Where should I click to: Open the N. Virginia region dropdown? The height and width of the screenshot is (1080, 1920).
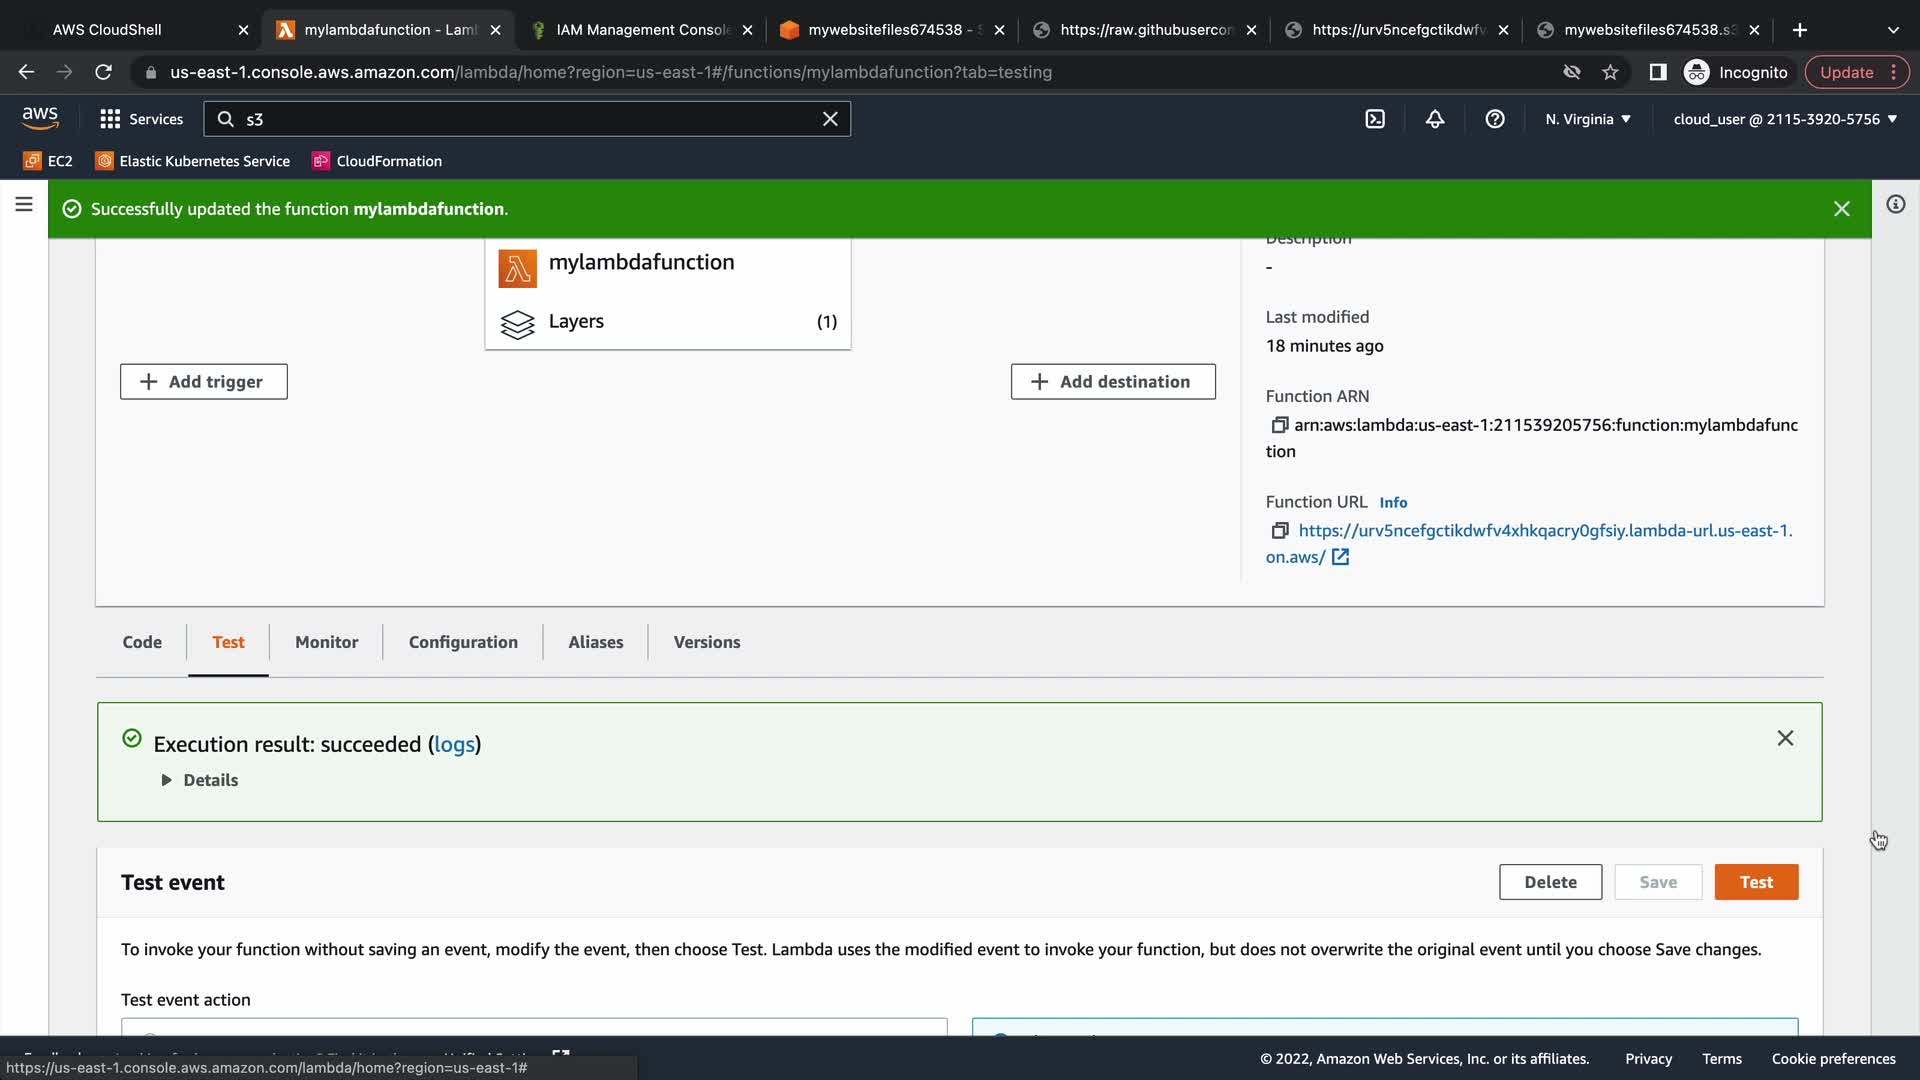(x=1587, y=119)
